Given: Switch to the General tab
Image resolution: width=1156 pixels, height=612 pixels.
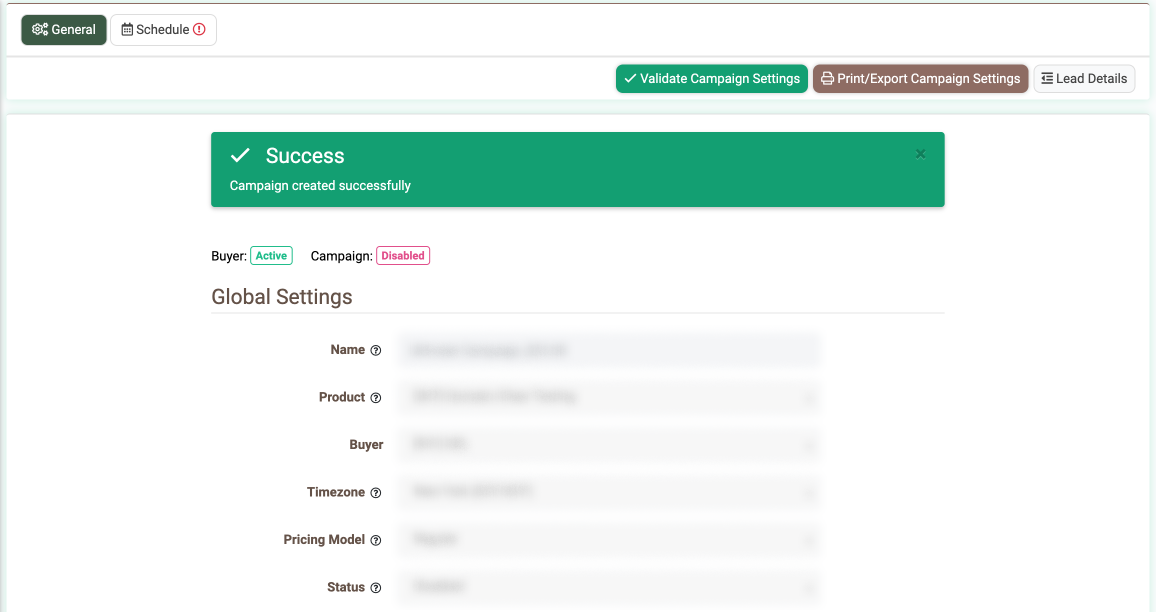Looking at the screenshot, I should [64, 30].
